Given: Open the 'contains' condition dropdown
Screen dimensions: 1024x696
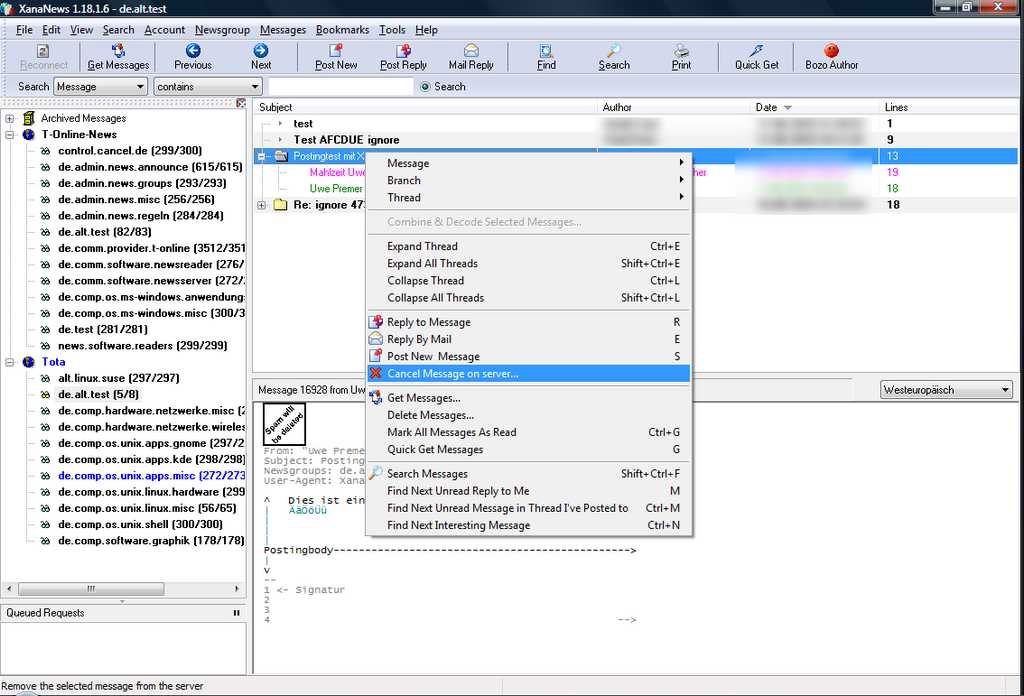Looking at the screenshot, I should (255, 87).
